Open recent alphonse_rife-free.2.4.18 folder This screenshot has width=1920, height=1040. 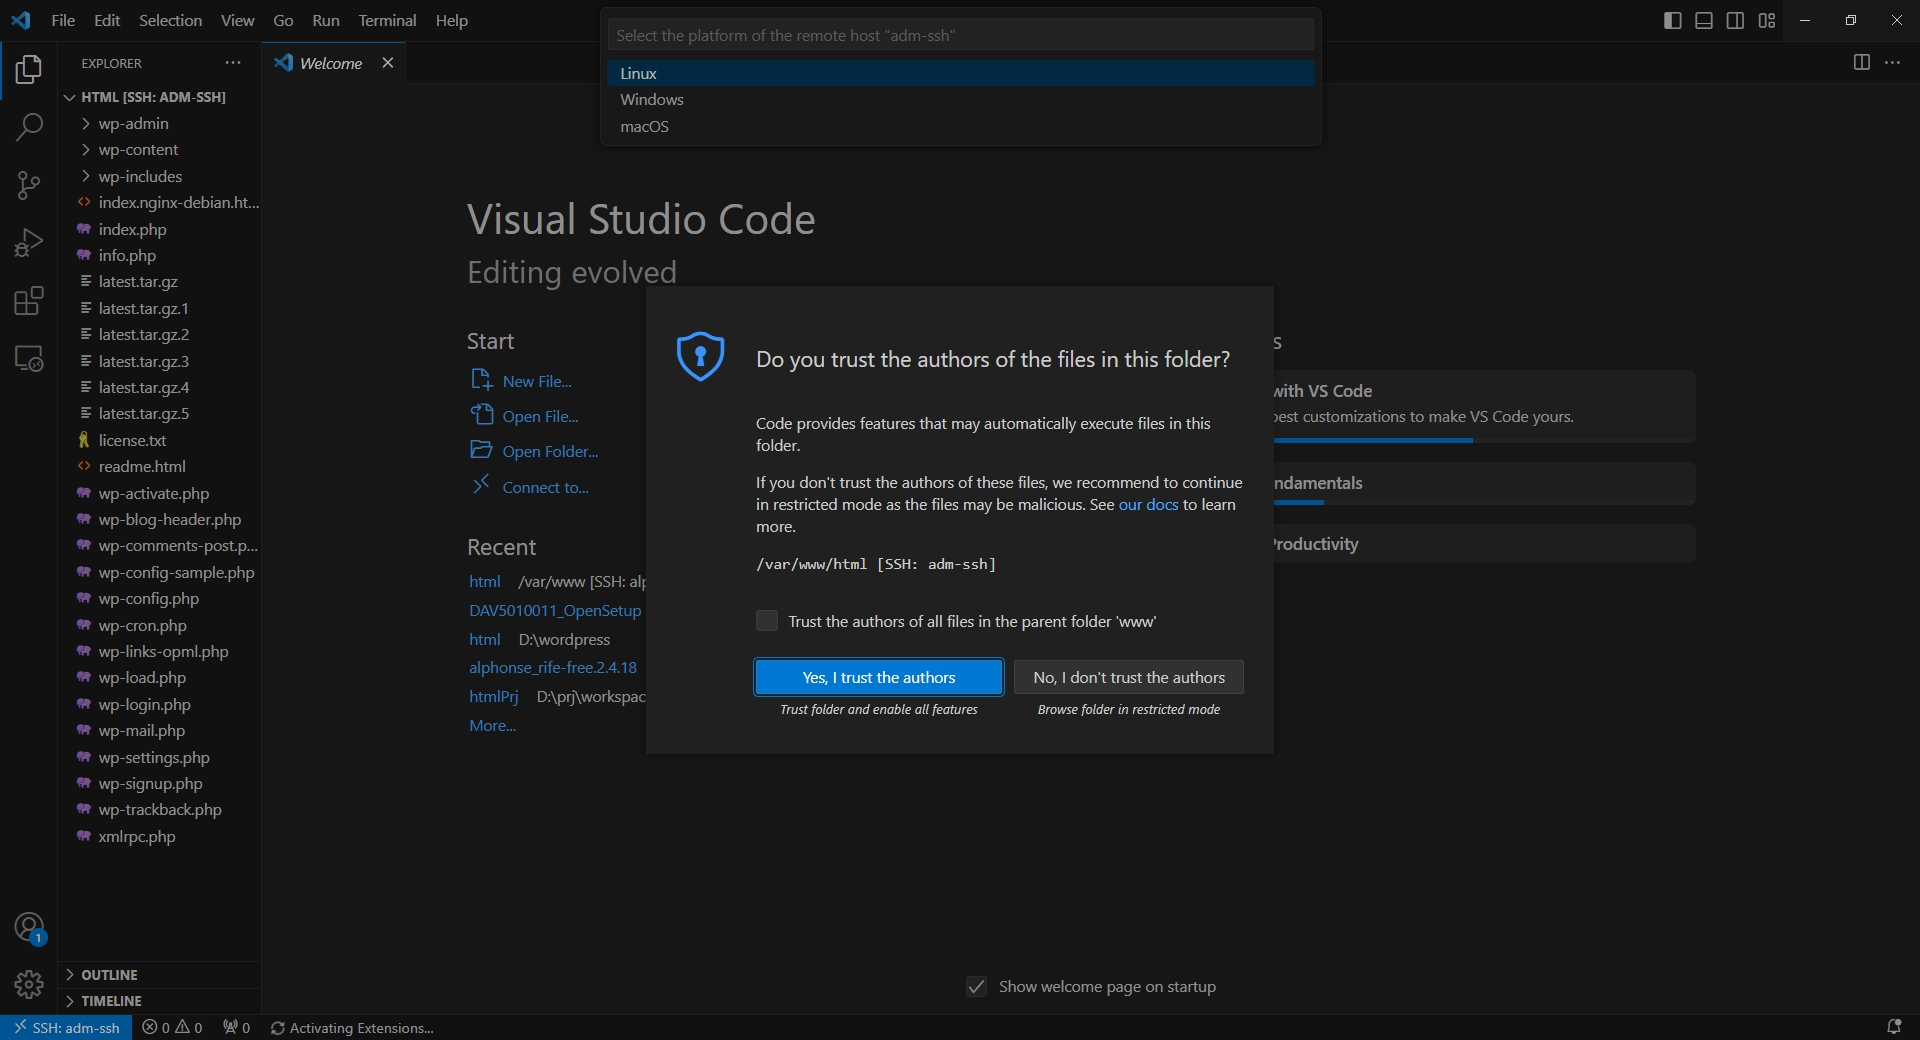click(x=553, y=667)
